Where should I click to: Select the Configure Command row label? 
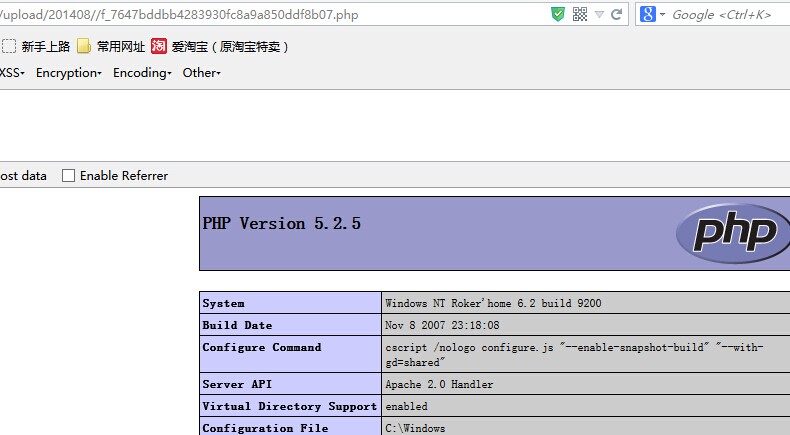pos(262,347)
